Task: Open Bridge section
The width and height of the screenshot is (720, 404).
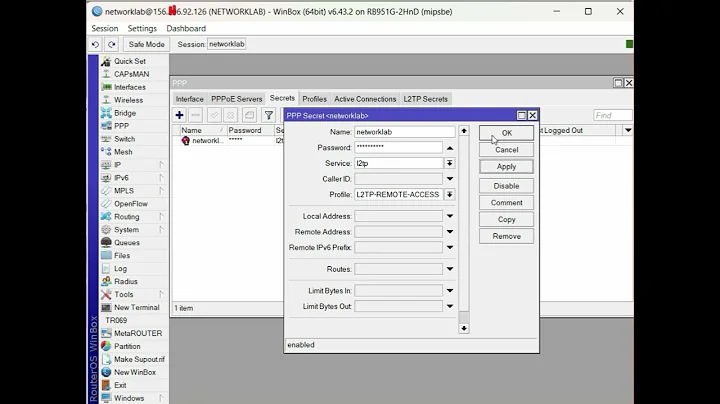Action: [x=125, y=113]
